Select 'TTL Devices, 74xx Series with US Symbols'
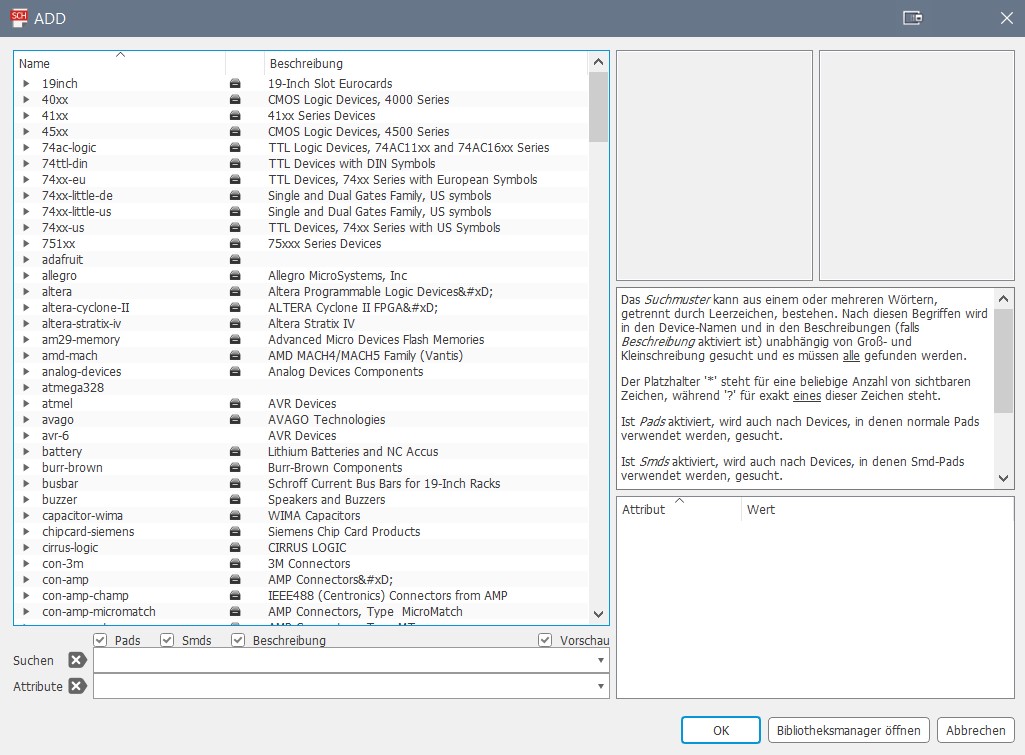The height and width of the screenshot is (755, 1025). tap(384, 227)
